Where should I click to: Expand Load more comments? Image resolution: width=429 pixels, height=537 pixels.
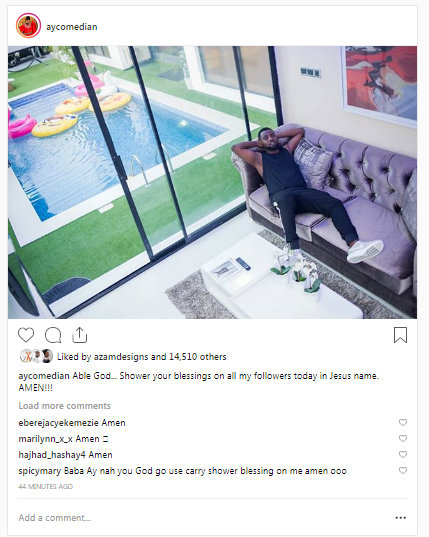coord(64,406)
